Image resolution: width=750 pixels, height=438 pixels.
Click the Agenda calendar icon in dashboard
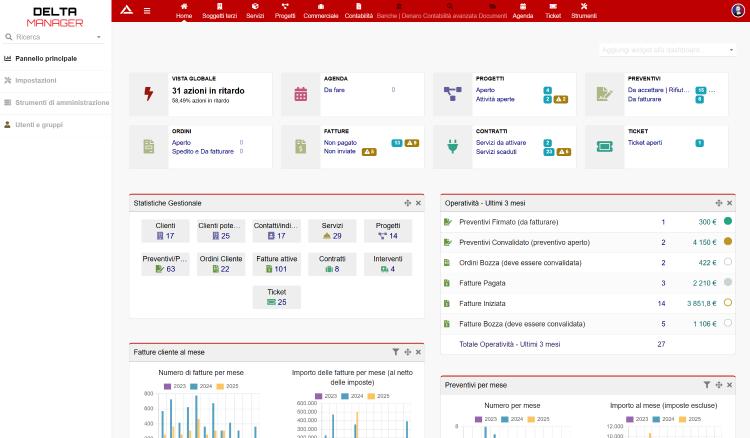[x=301, y=94]
